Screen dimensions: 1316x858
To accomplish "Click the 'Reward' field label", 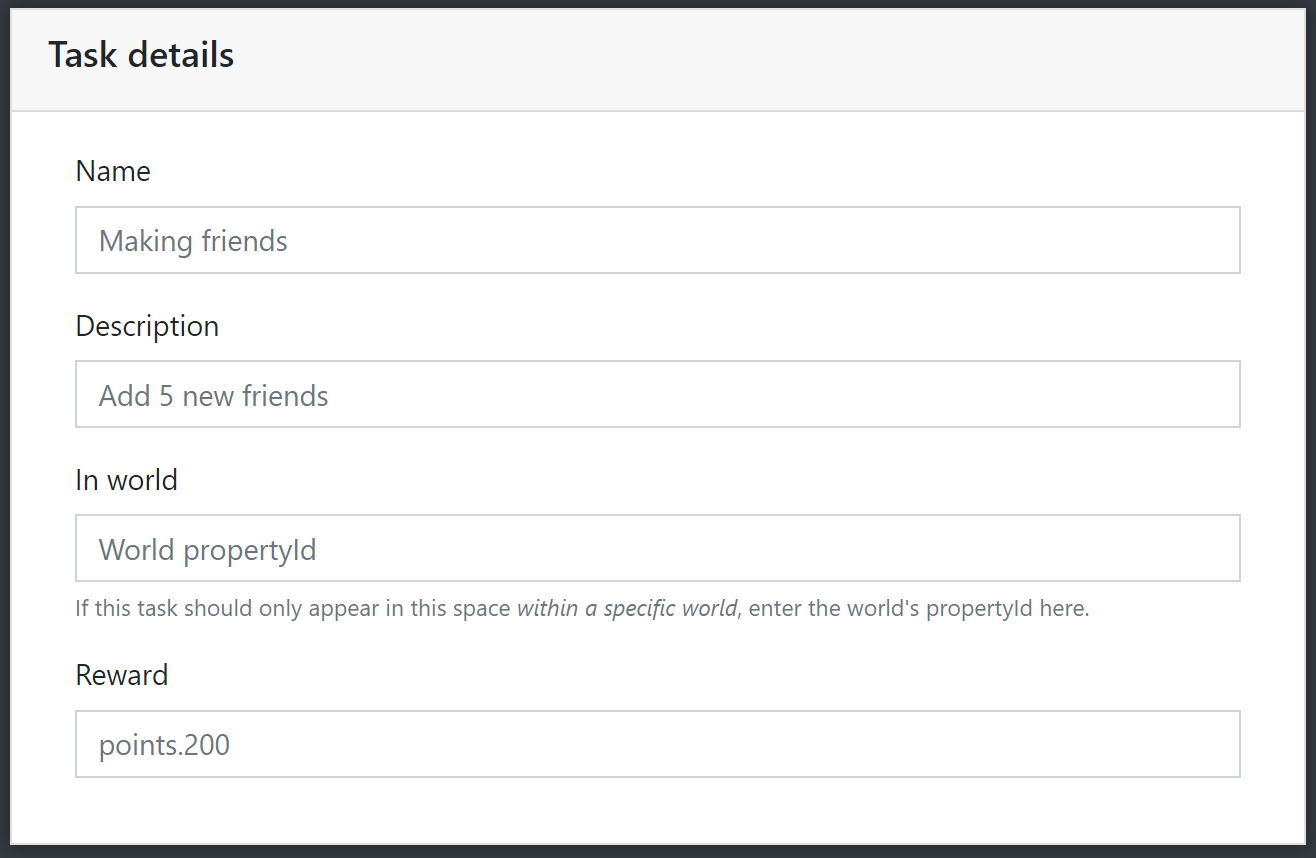I will [x=121, y=675].
